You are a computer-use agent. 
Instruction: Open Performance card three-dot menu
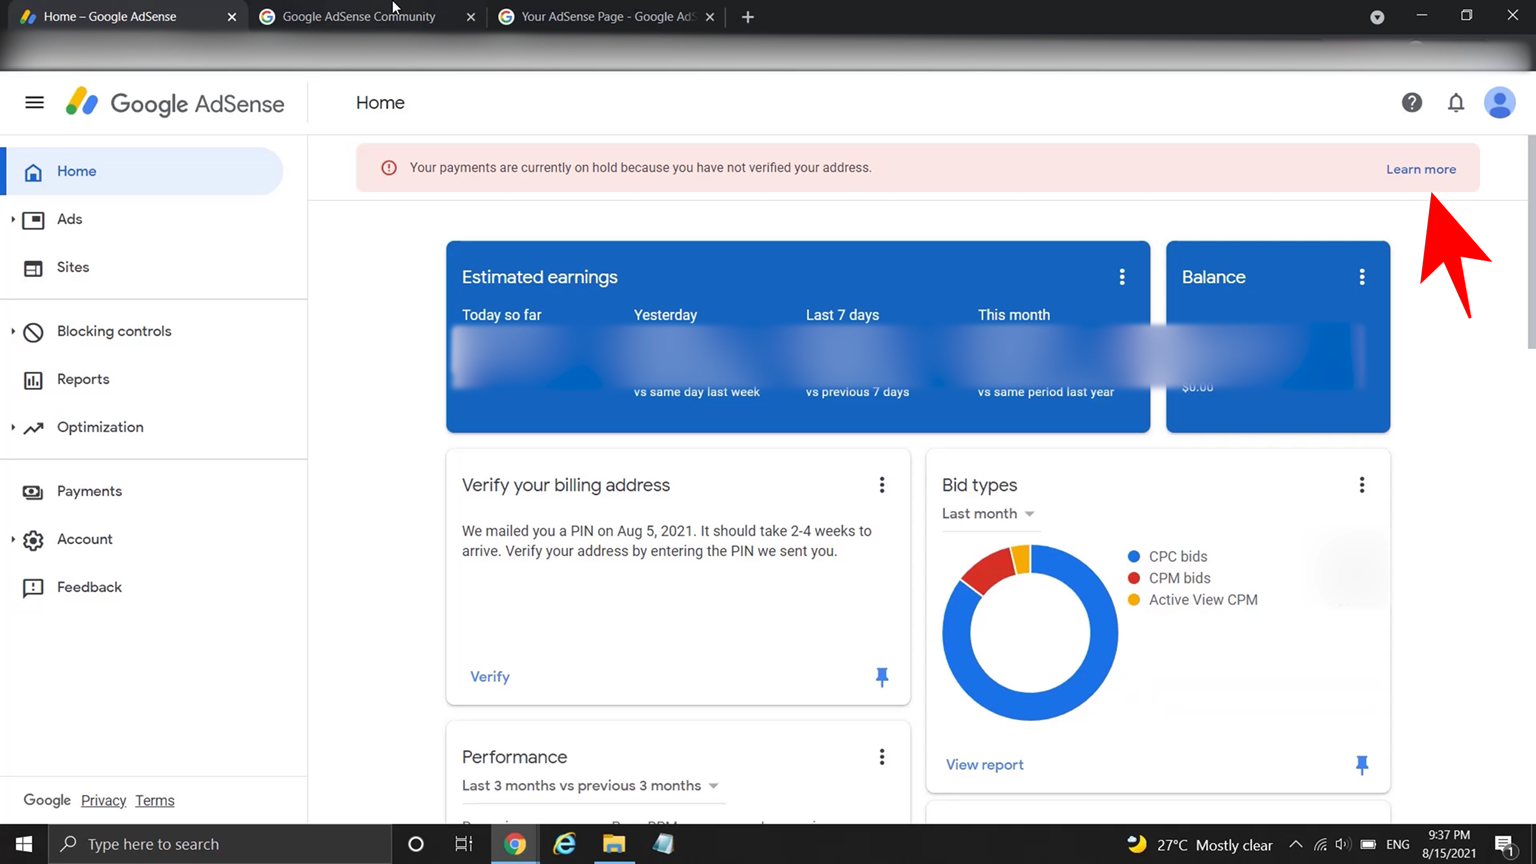click(882, 757)
